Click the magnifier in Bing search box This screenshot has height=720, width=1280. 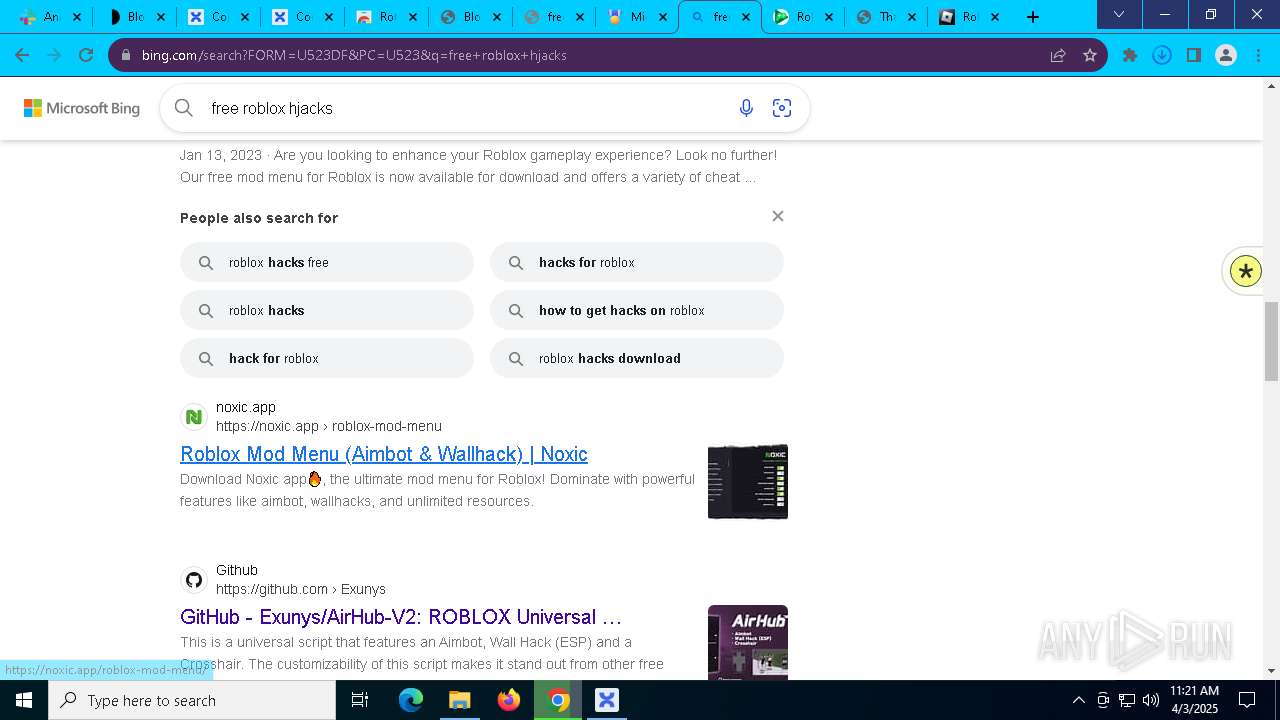pyautogui.click(x=184, y=108)
